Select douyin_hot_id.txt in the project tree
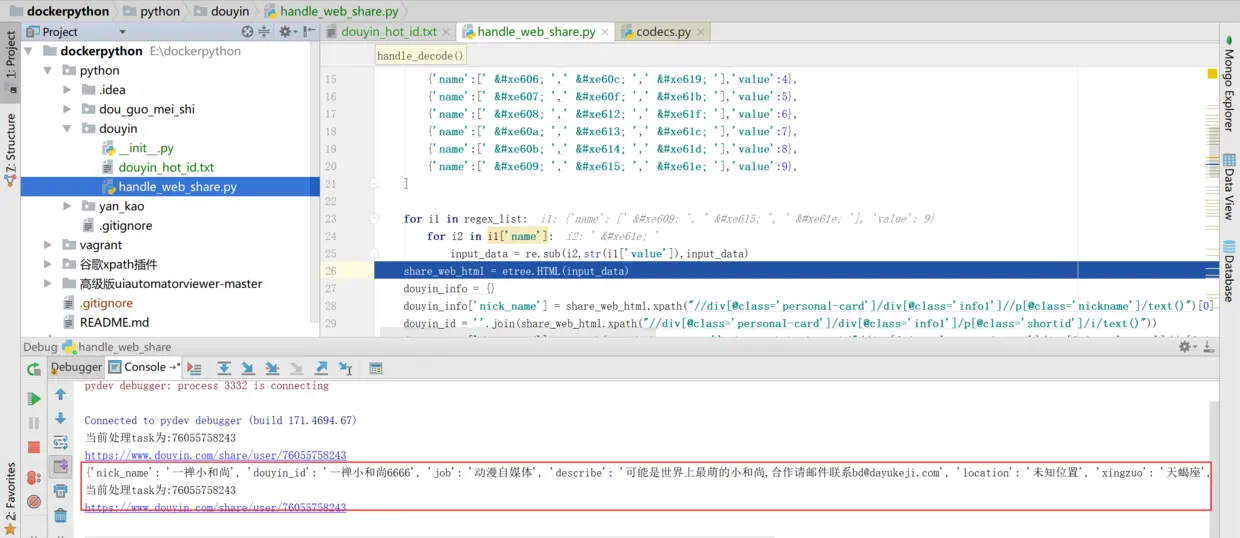1240x538 pixels. click(157, 167)
